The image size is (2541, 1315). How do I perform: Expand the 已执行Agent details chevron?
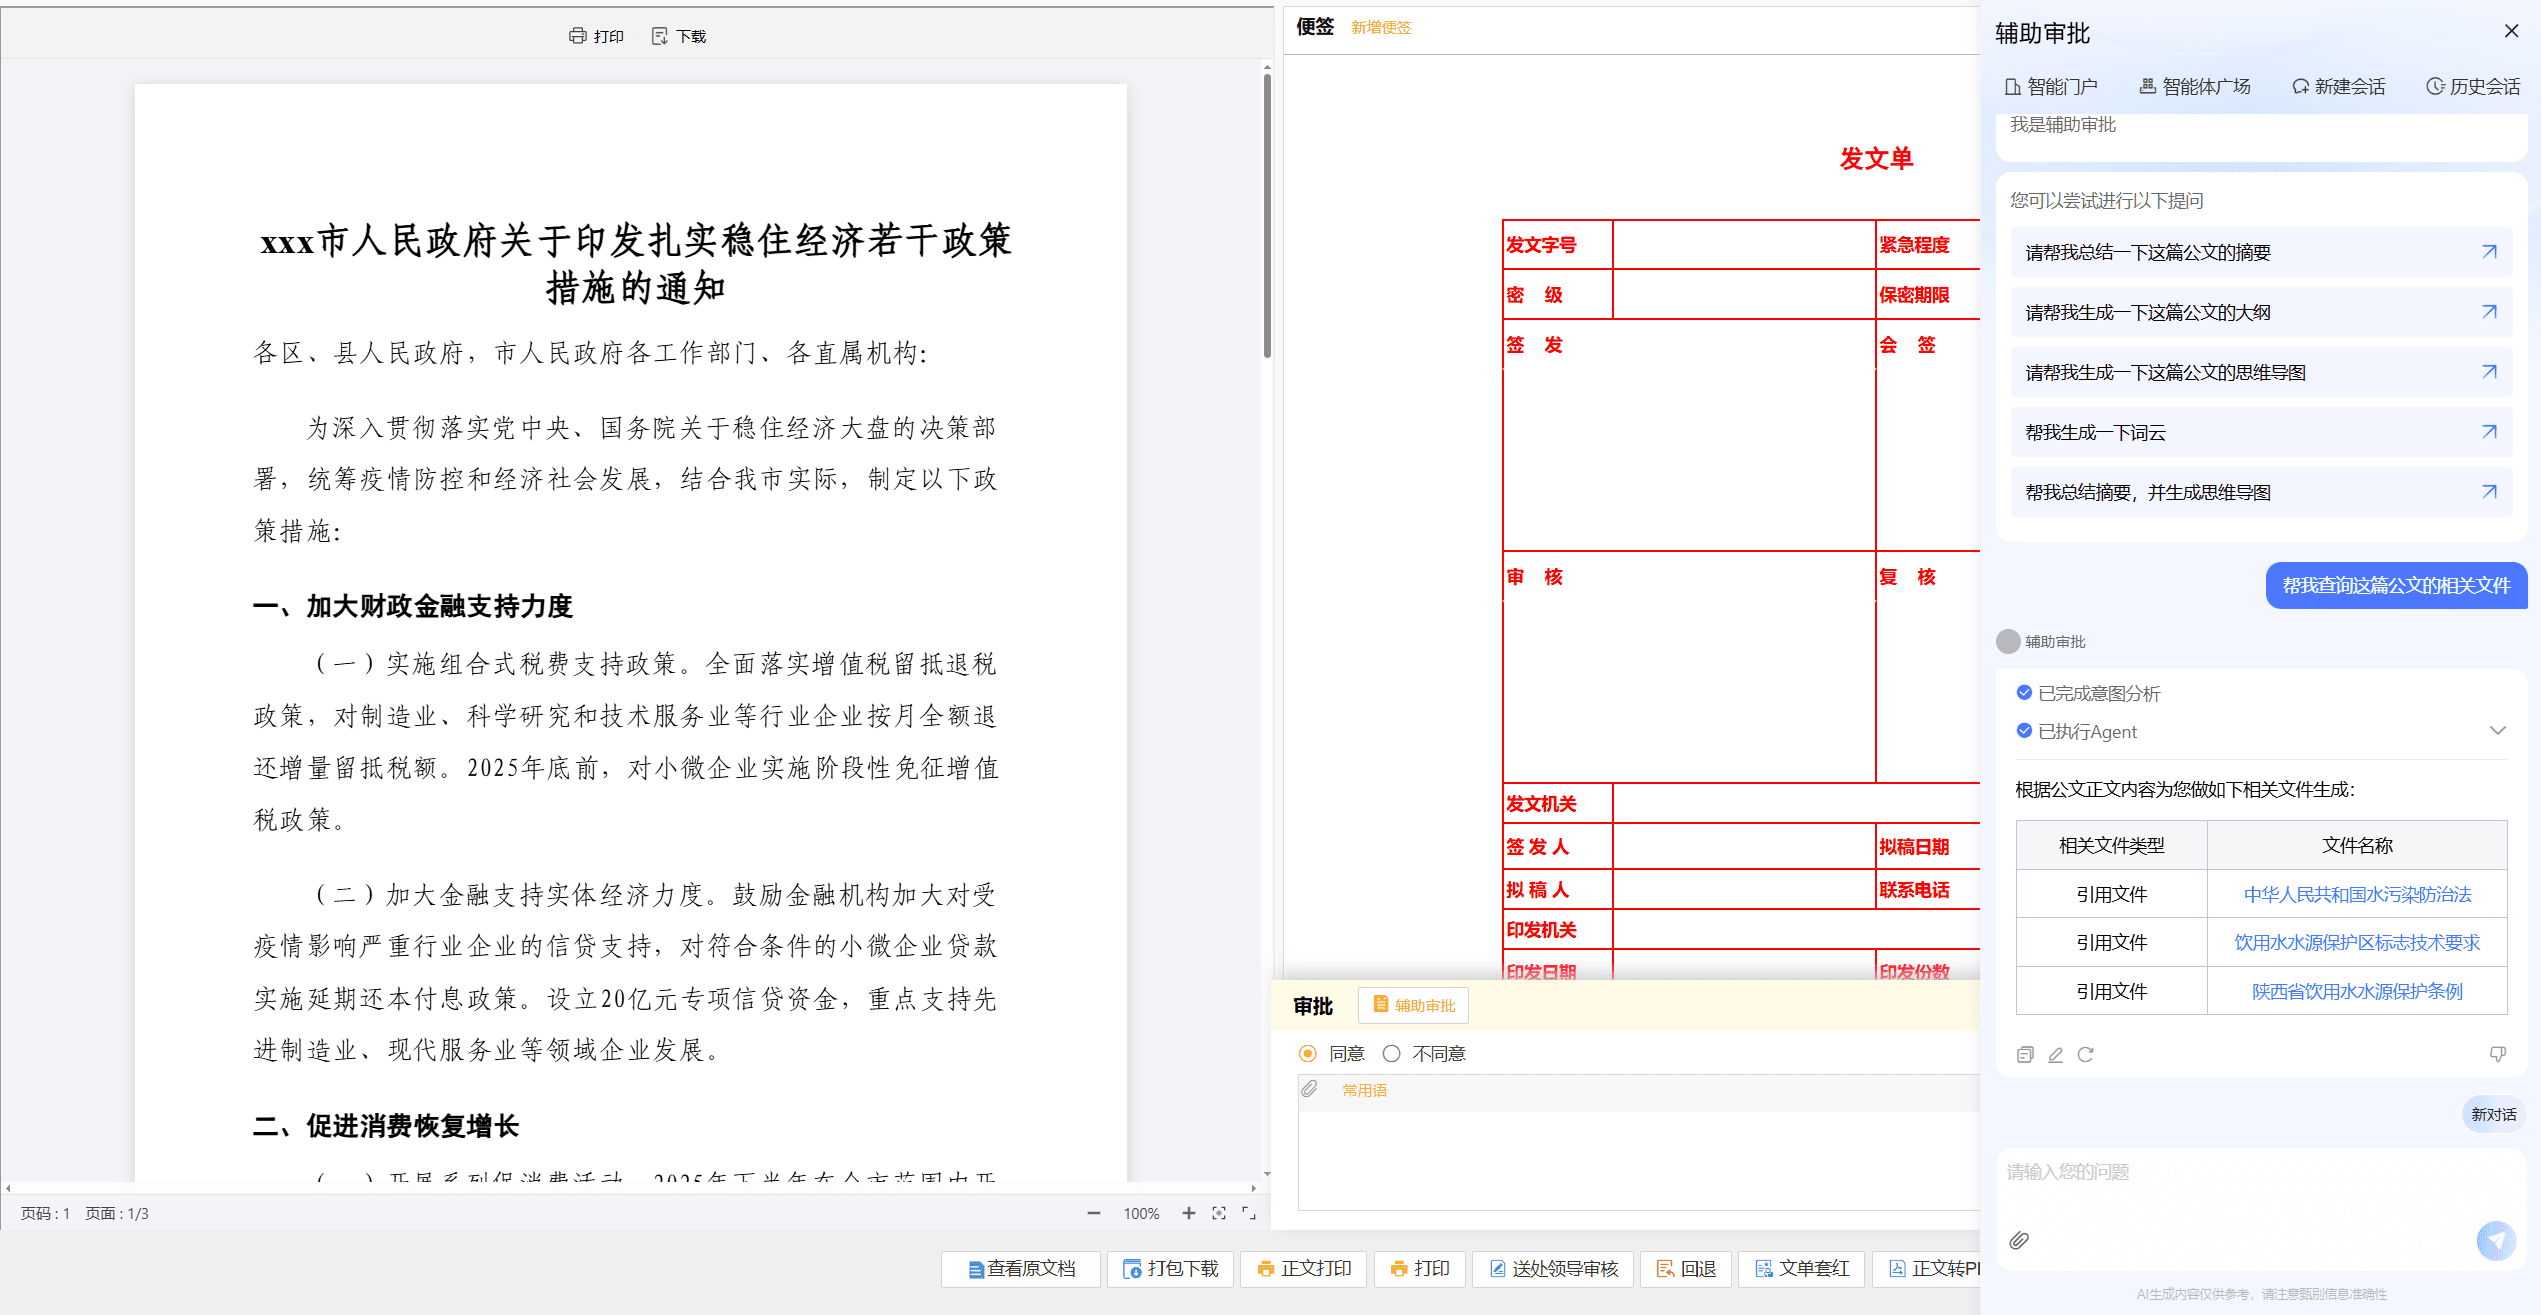coord(2497,731)
